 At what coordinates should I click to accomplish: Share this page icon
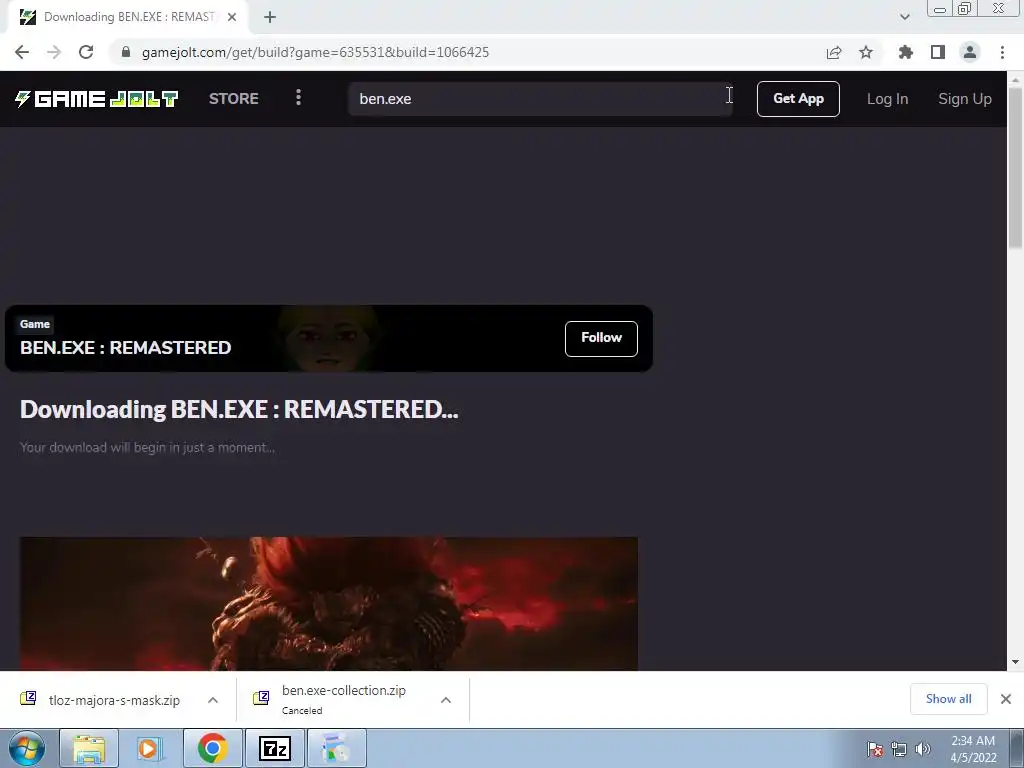834,52
